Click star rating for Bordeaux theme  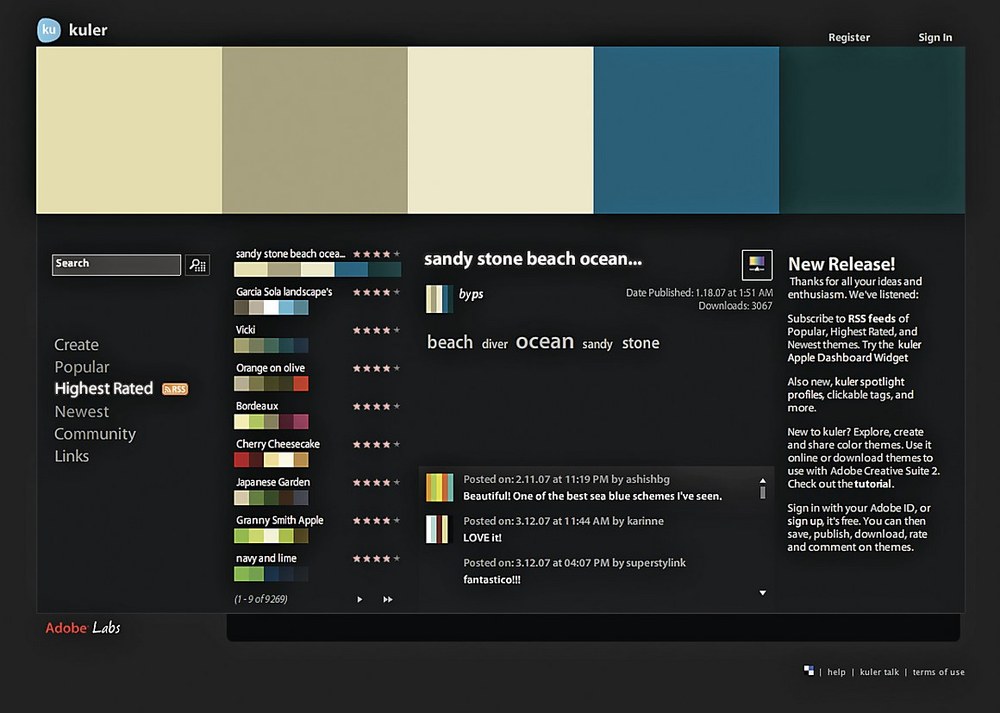click(x=376, y=407)
